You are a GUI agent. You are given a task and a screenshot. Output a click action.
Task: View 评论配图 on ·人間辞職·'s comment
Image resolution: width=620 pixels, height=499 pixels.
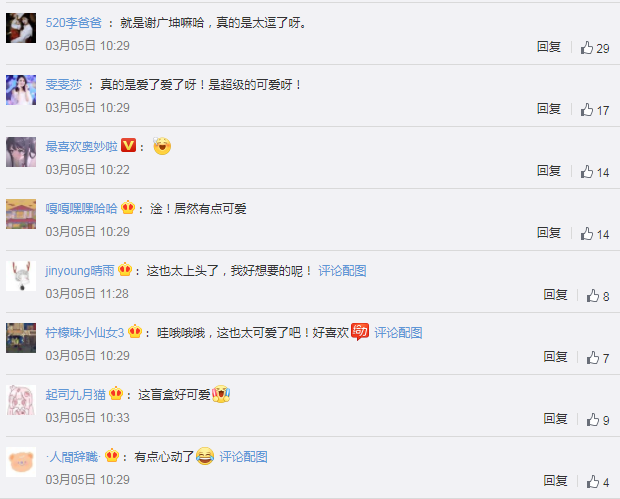[x=244, y=457]
